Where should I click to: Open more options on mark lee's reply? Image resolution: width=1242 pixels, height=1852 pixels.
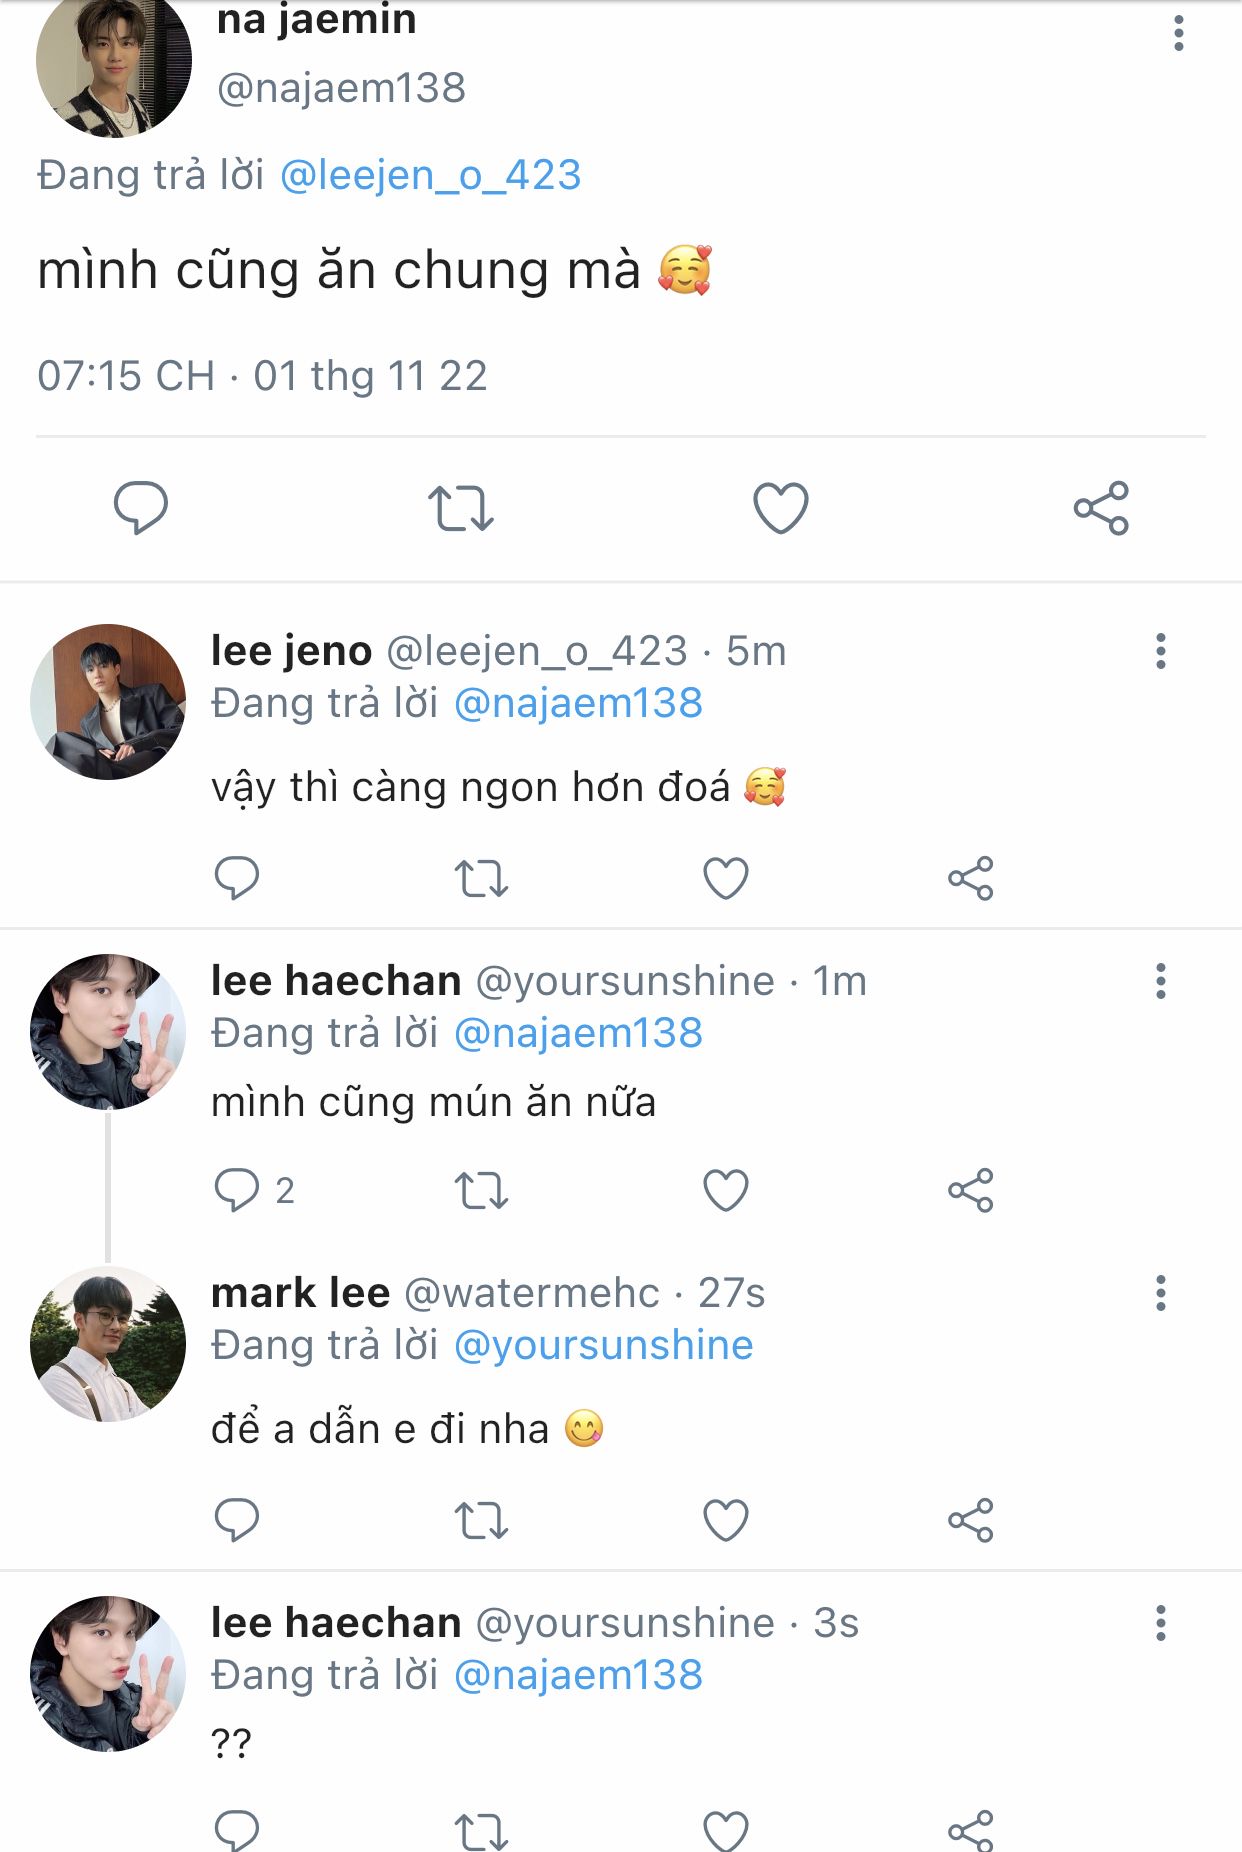click(1160, 1293)
